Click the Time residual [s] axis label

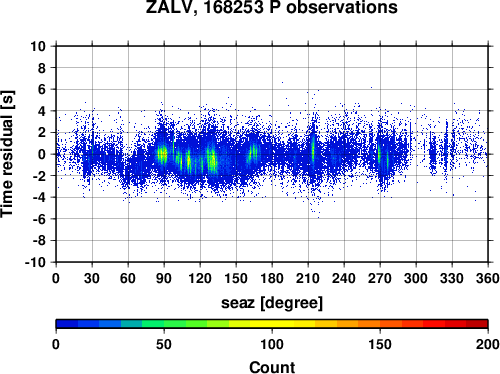[7, 154]
